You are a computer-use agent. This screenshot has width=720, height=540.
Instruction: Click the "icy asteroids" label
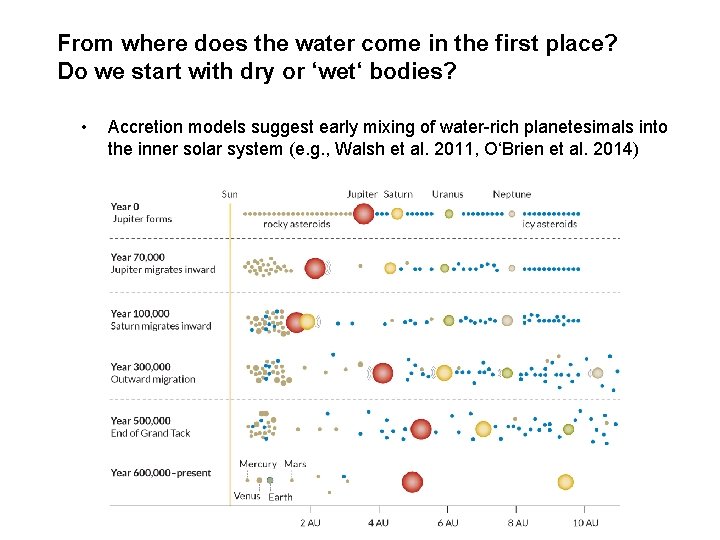point(550,225)
